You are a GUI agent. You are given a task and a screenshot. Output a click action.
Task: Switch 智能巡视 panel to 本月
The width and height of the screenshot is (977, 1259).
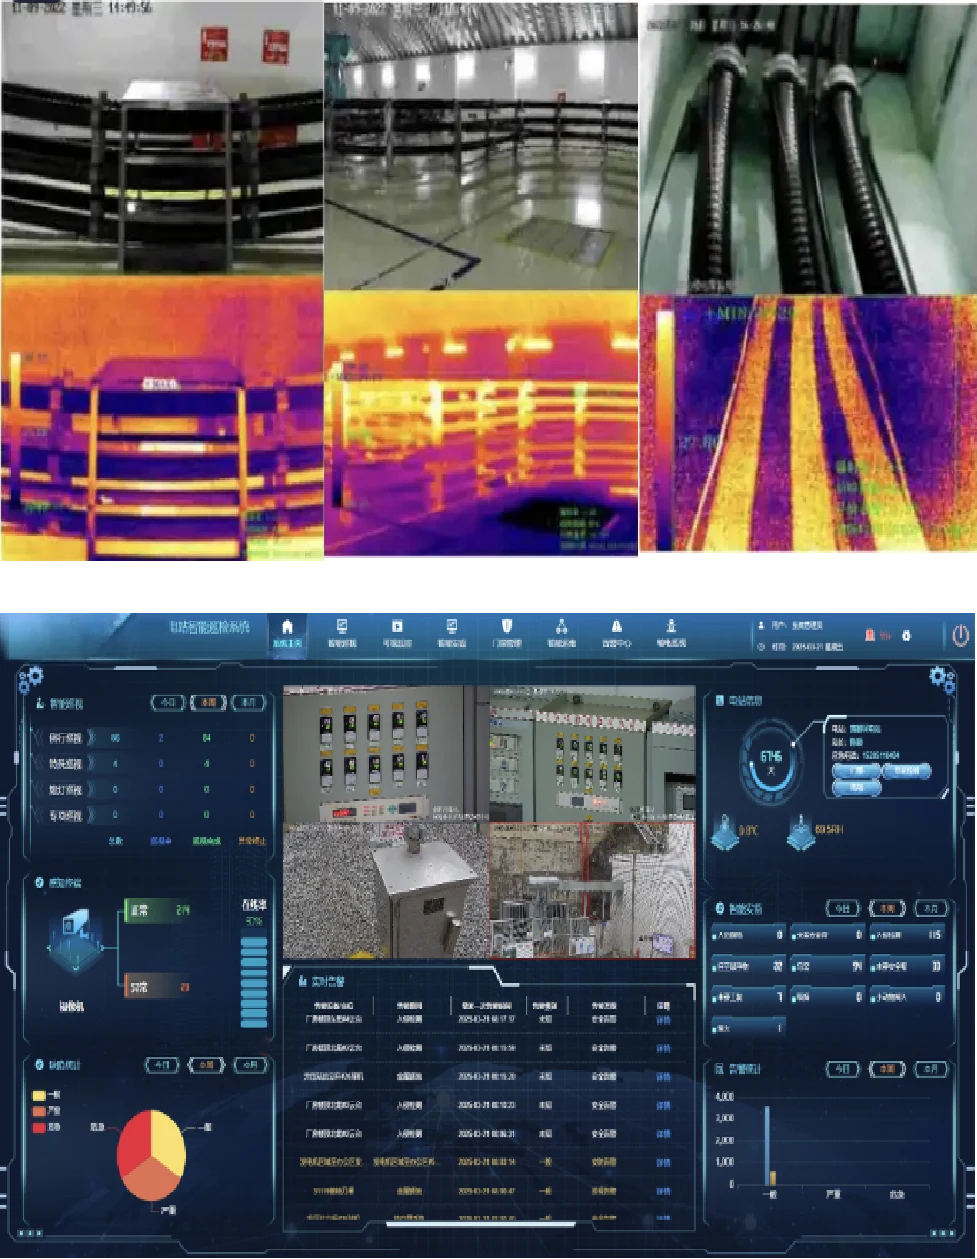(249, 703)
